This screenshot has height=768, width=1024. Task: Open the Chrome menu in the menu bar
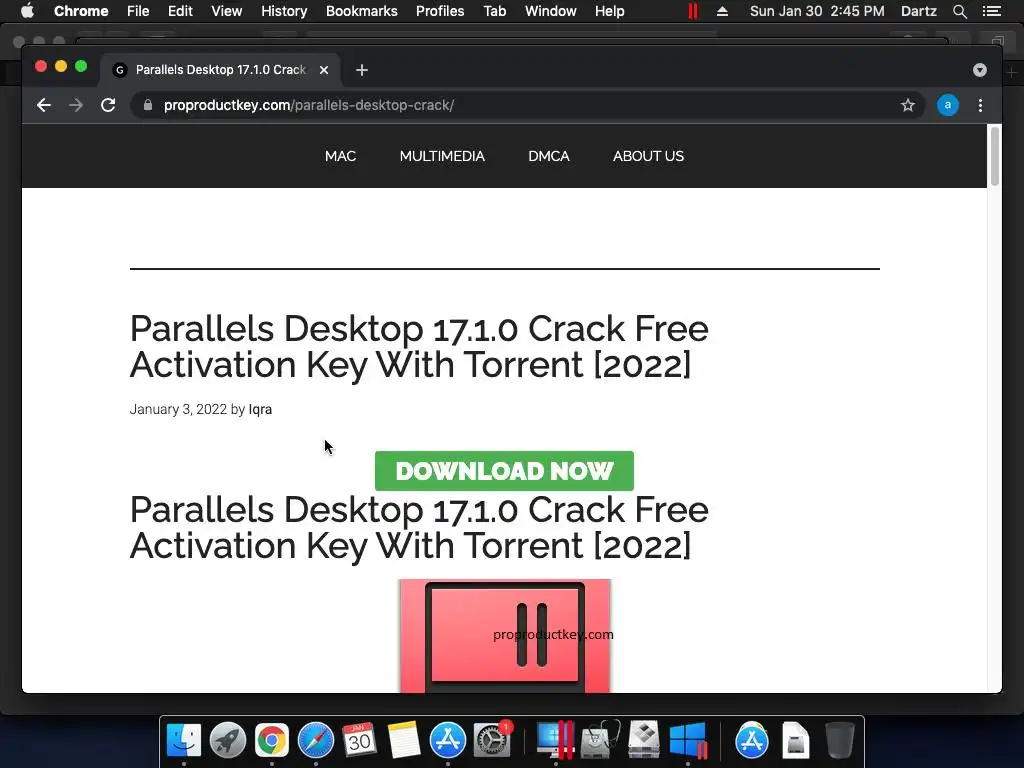81,11
